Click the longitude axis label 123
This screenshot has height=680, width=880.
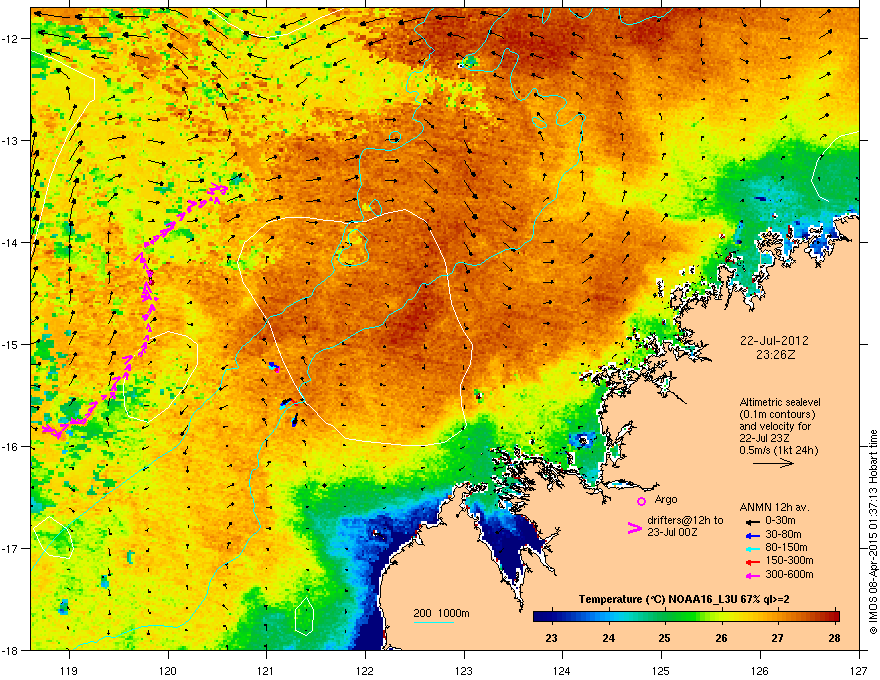click(x=464, y=670)
